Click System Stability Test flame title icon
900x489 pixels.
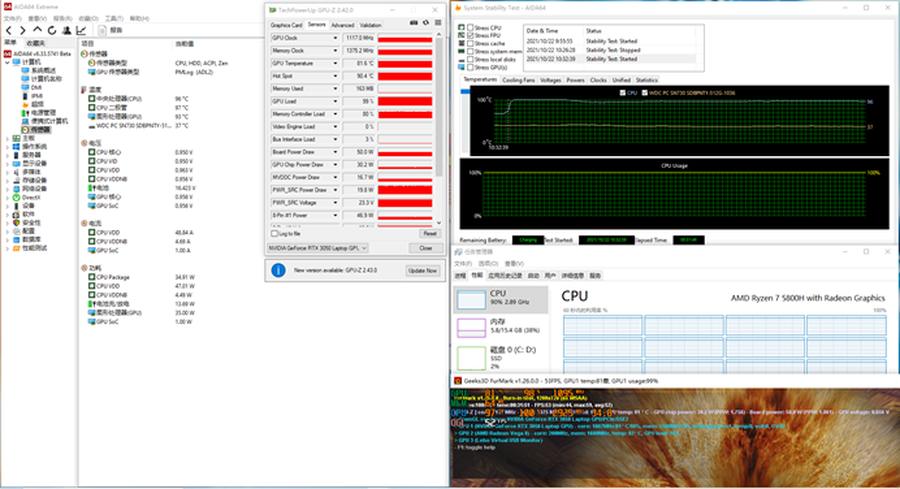tap(457, 8)
